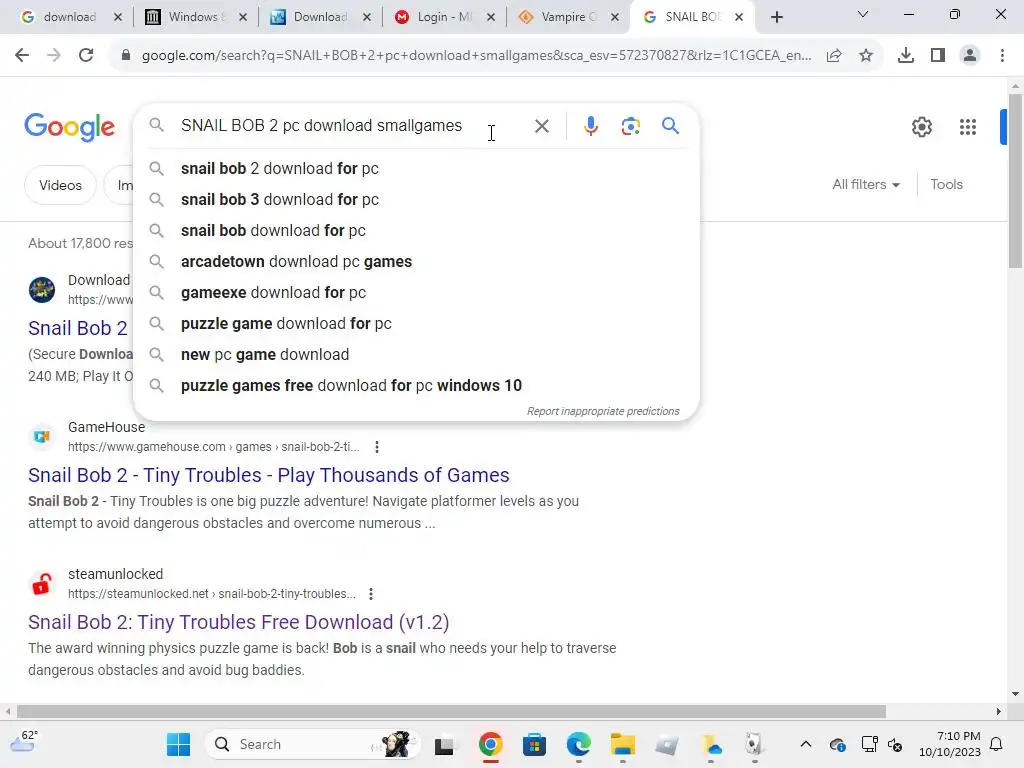Open Chrome three-dot menu
1024x768 pixels.
coord(1002,56)
